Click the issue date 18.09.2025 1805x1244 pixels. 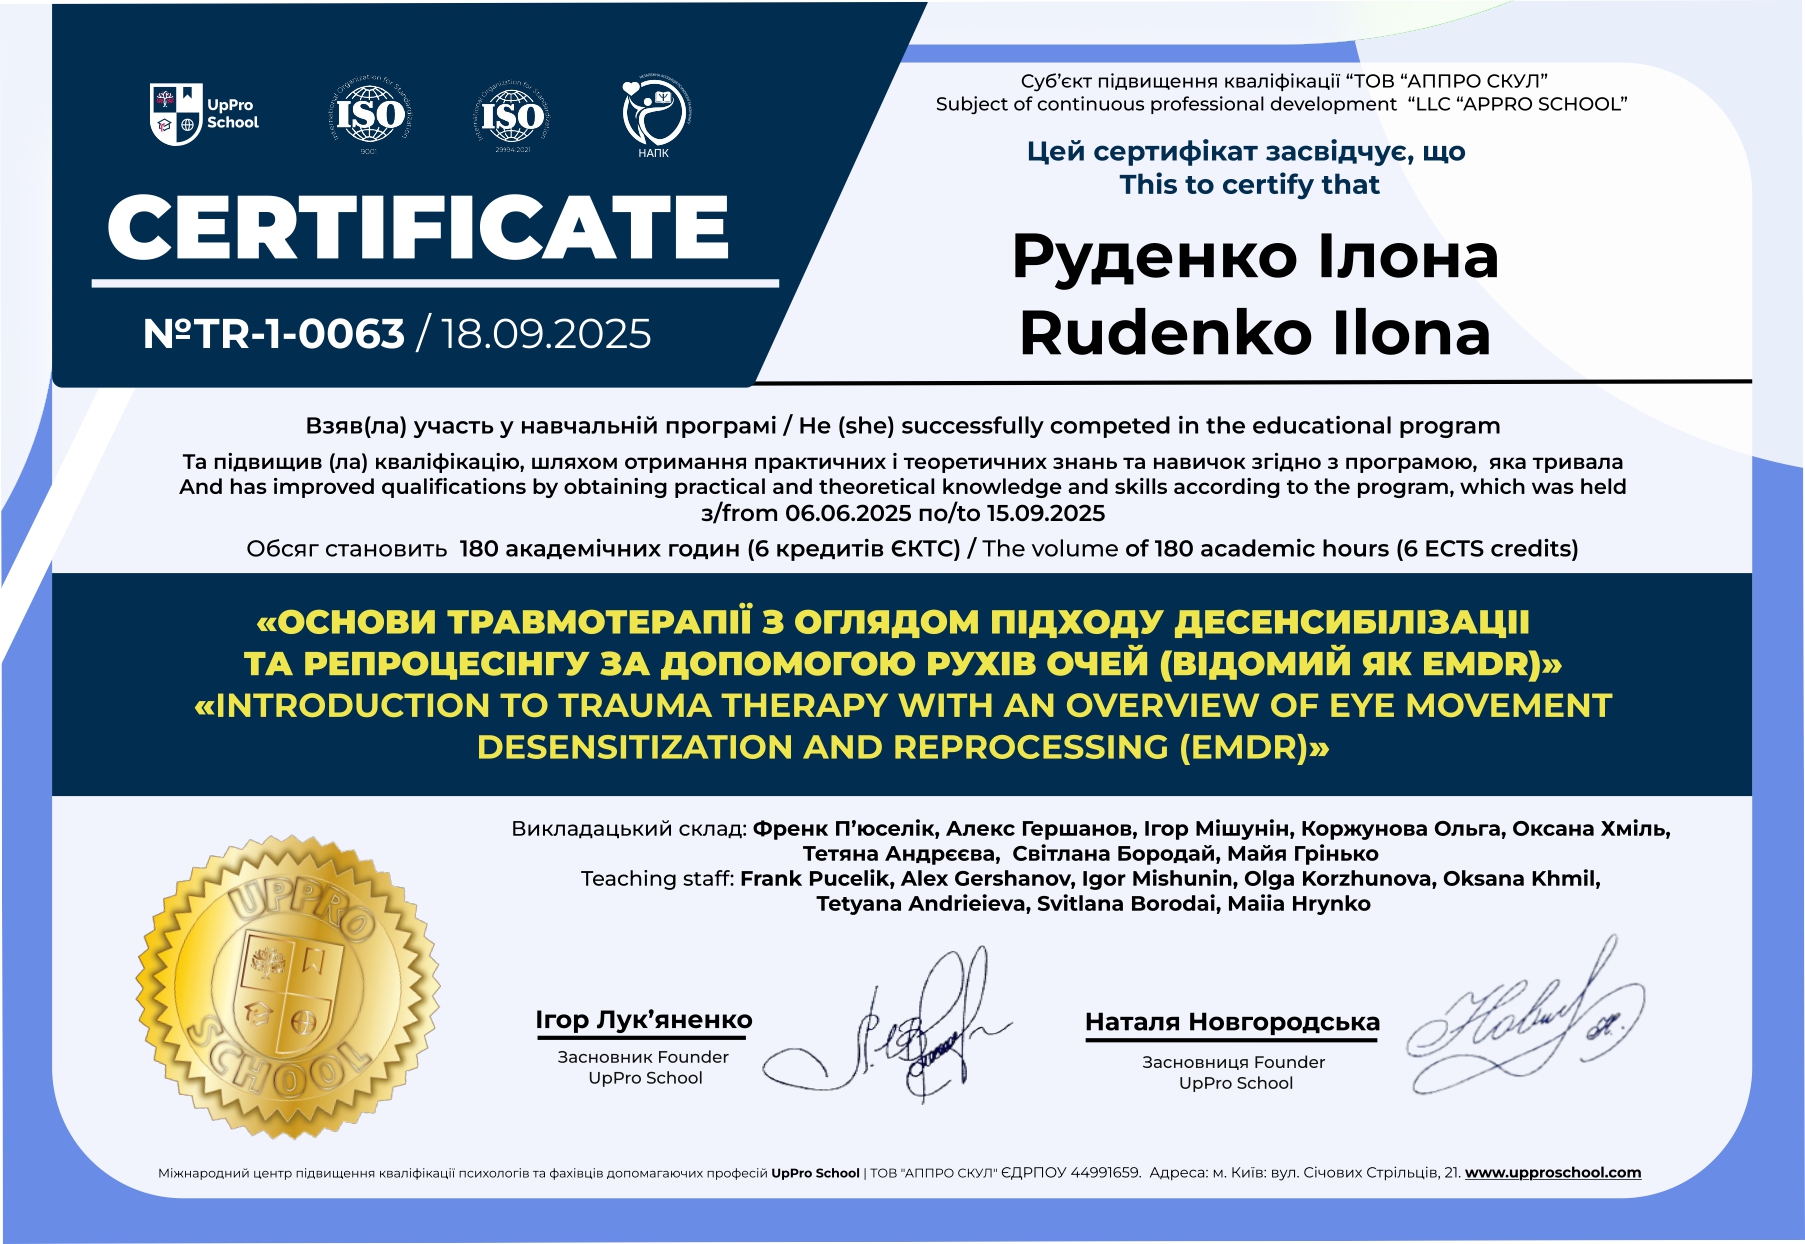(546, 334)
